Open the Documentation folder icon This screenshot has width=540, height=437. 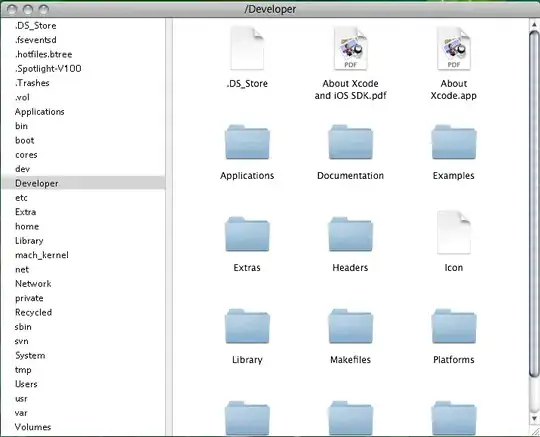tap(350, 142)
